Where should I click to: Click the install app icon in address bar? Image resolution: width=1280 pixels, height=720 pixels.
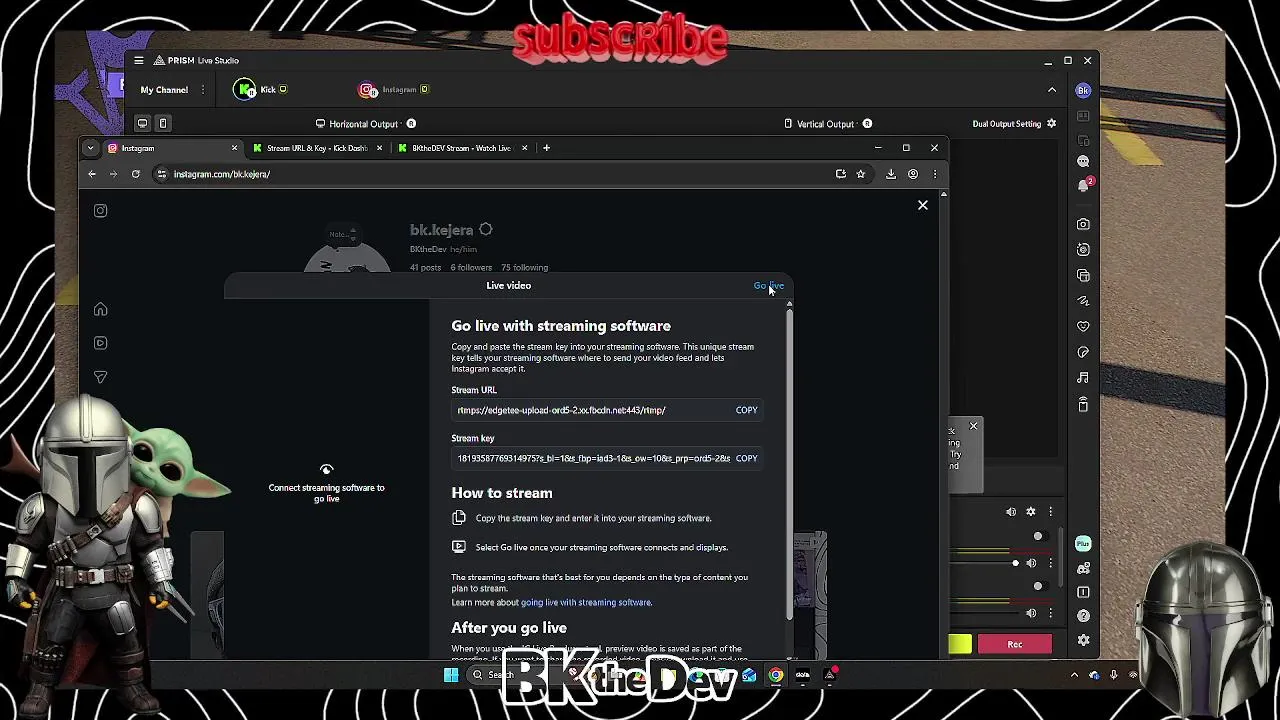tap(841, 174)
